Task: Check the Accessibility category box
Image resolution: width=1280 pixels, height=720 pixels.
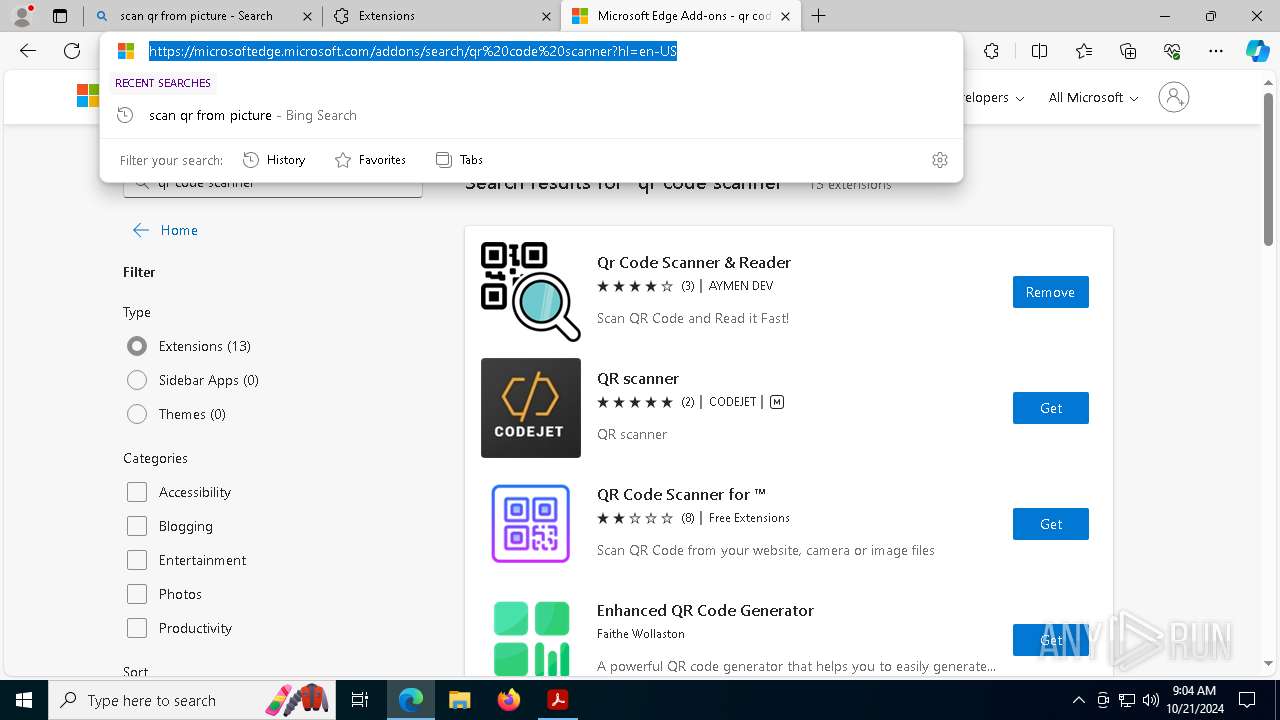Action: coord(137,492)
